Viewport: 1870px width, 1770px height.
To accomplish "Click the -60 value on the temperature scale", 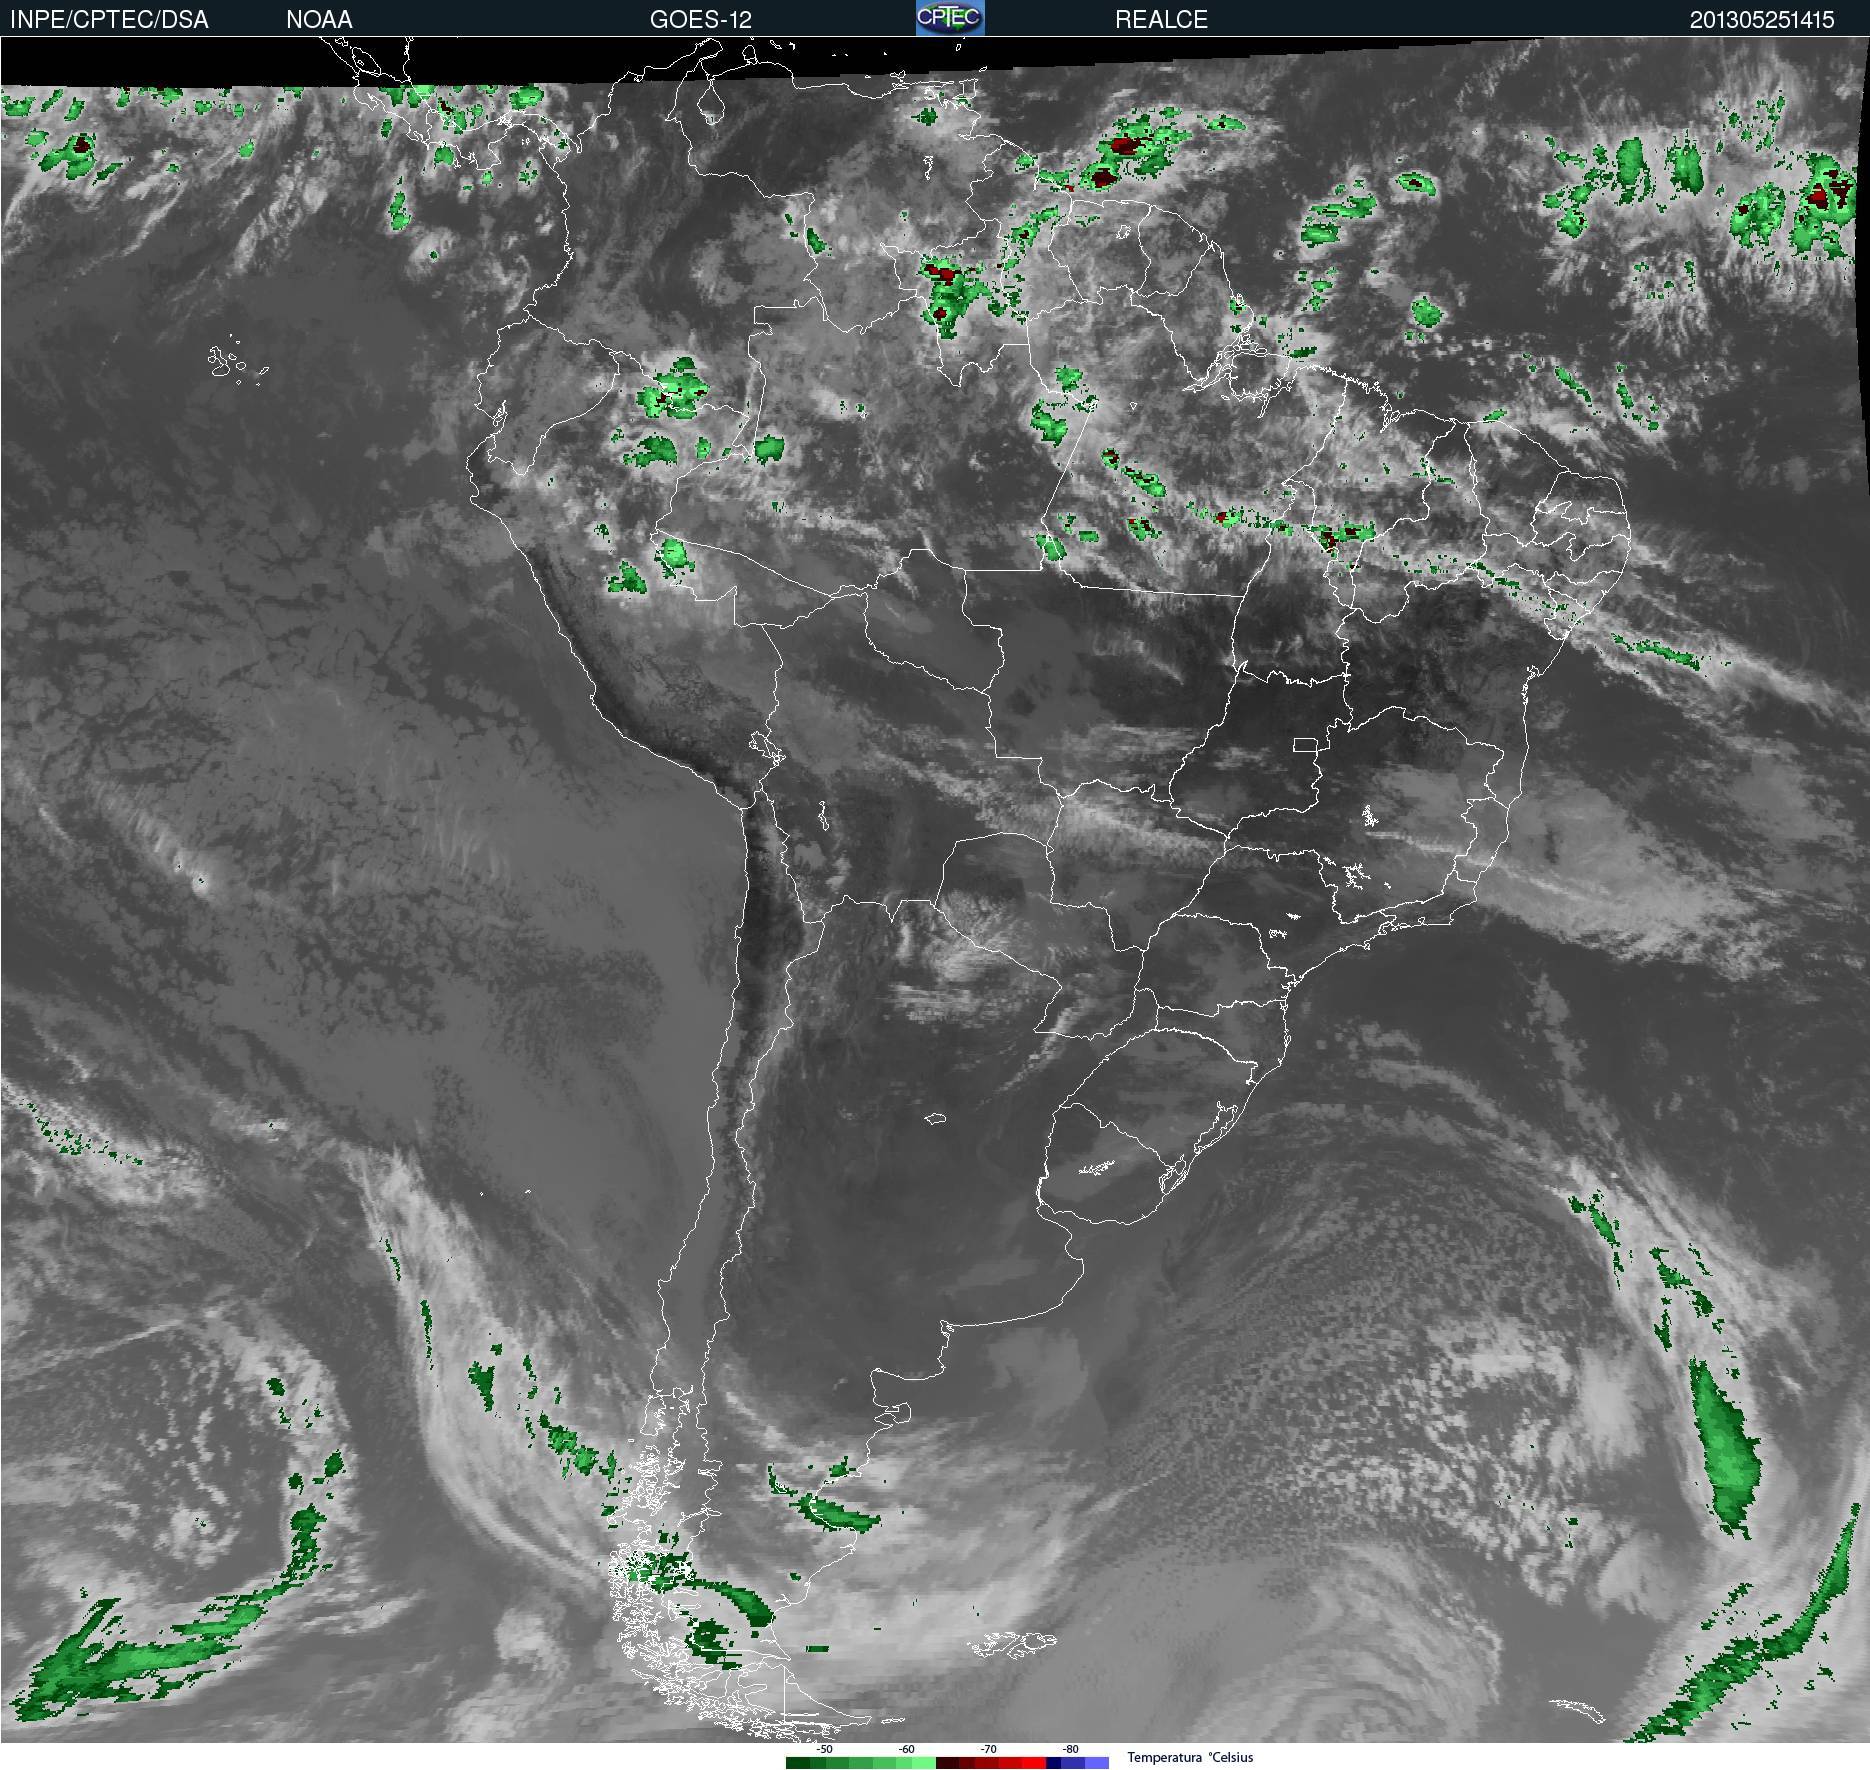I will click(906, 1749).
